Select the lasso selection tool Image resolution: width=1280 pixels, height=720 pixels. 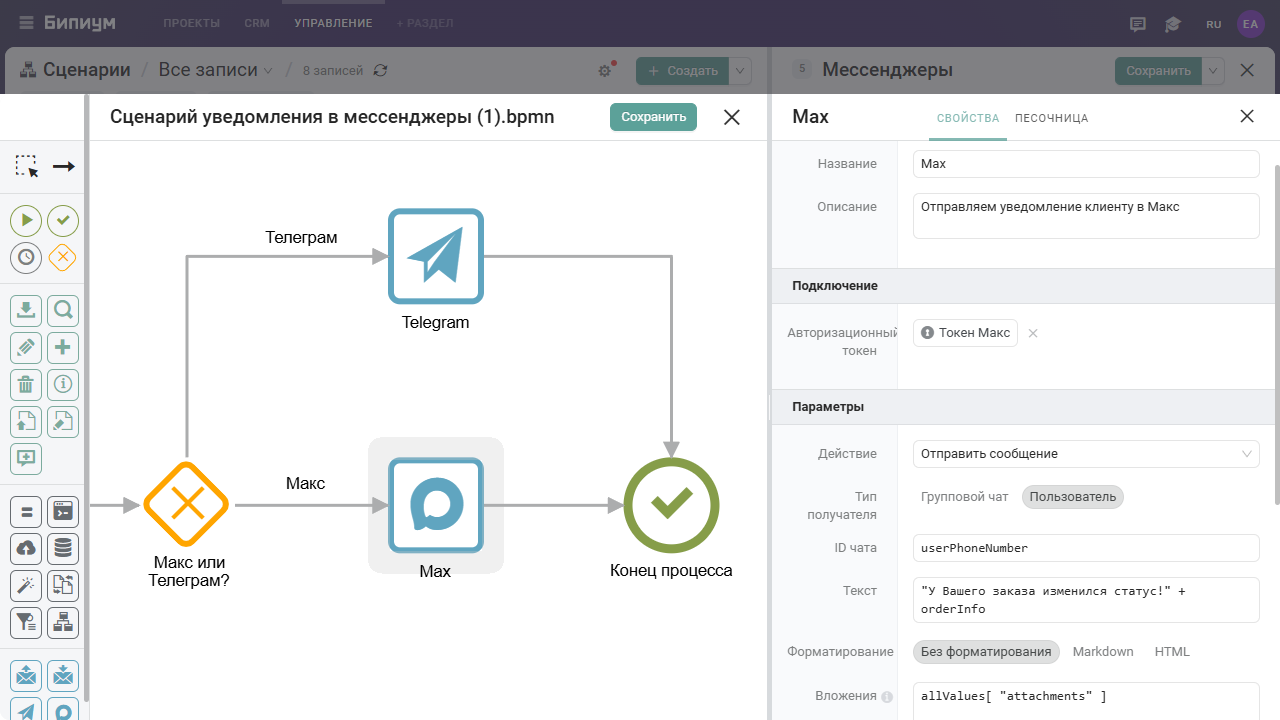pos(27,166)
